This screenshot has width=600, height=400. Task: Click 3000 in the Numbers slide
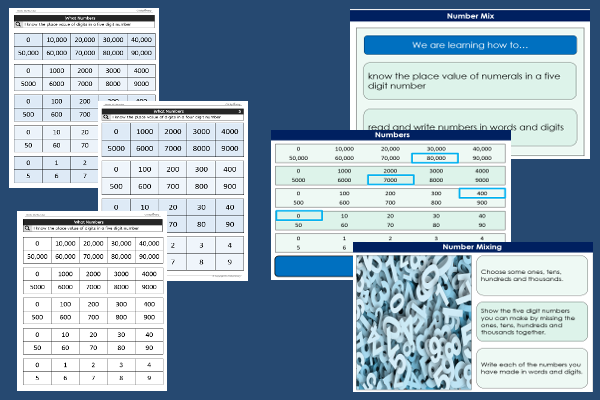pyautogui.click(x=436, y=171)
